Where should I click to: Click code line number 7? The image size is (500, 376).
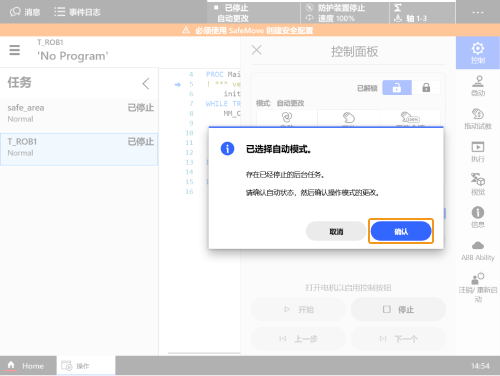pyautogui.click(x=191, y=104)
